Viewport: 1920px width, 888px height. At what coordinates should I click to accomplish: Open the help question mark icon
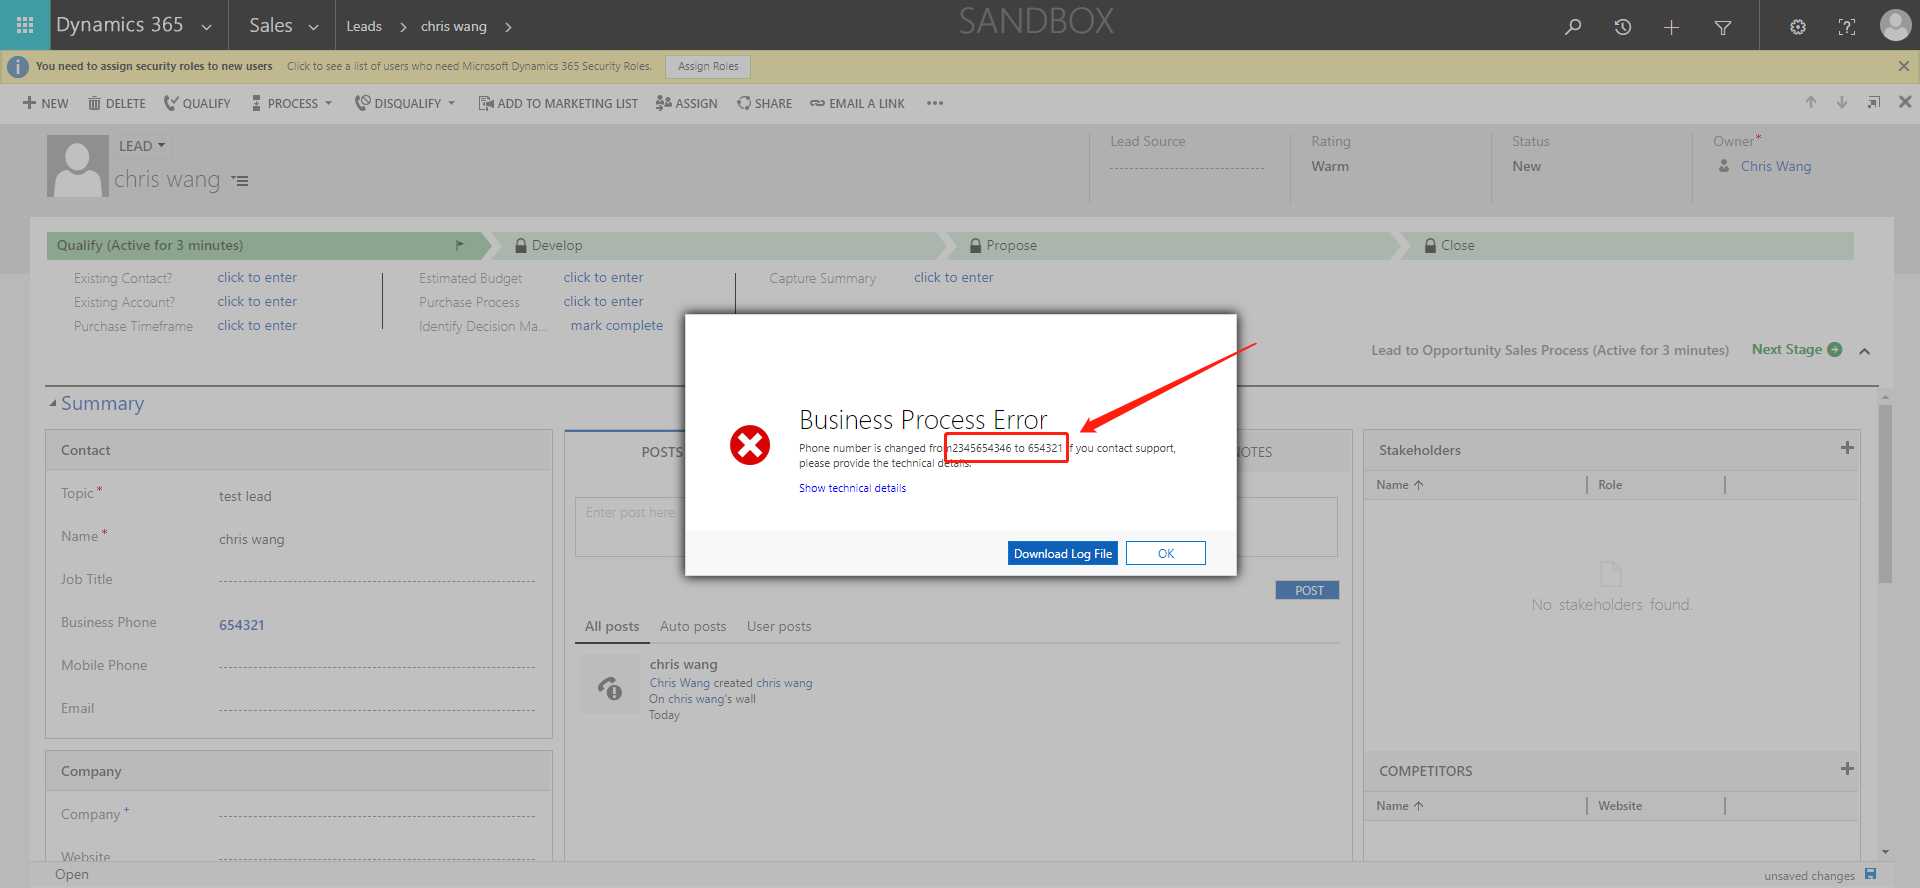1846,27
